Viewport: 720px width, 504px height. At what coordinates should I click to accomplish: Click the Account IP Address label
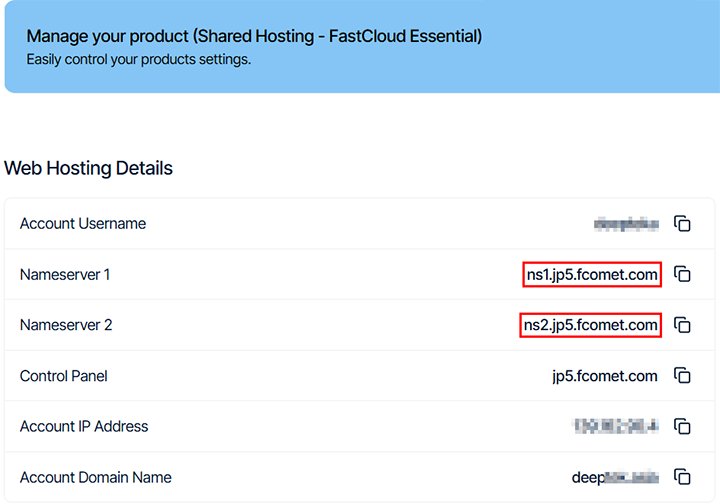(84, 426)
